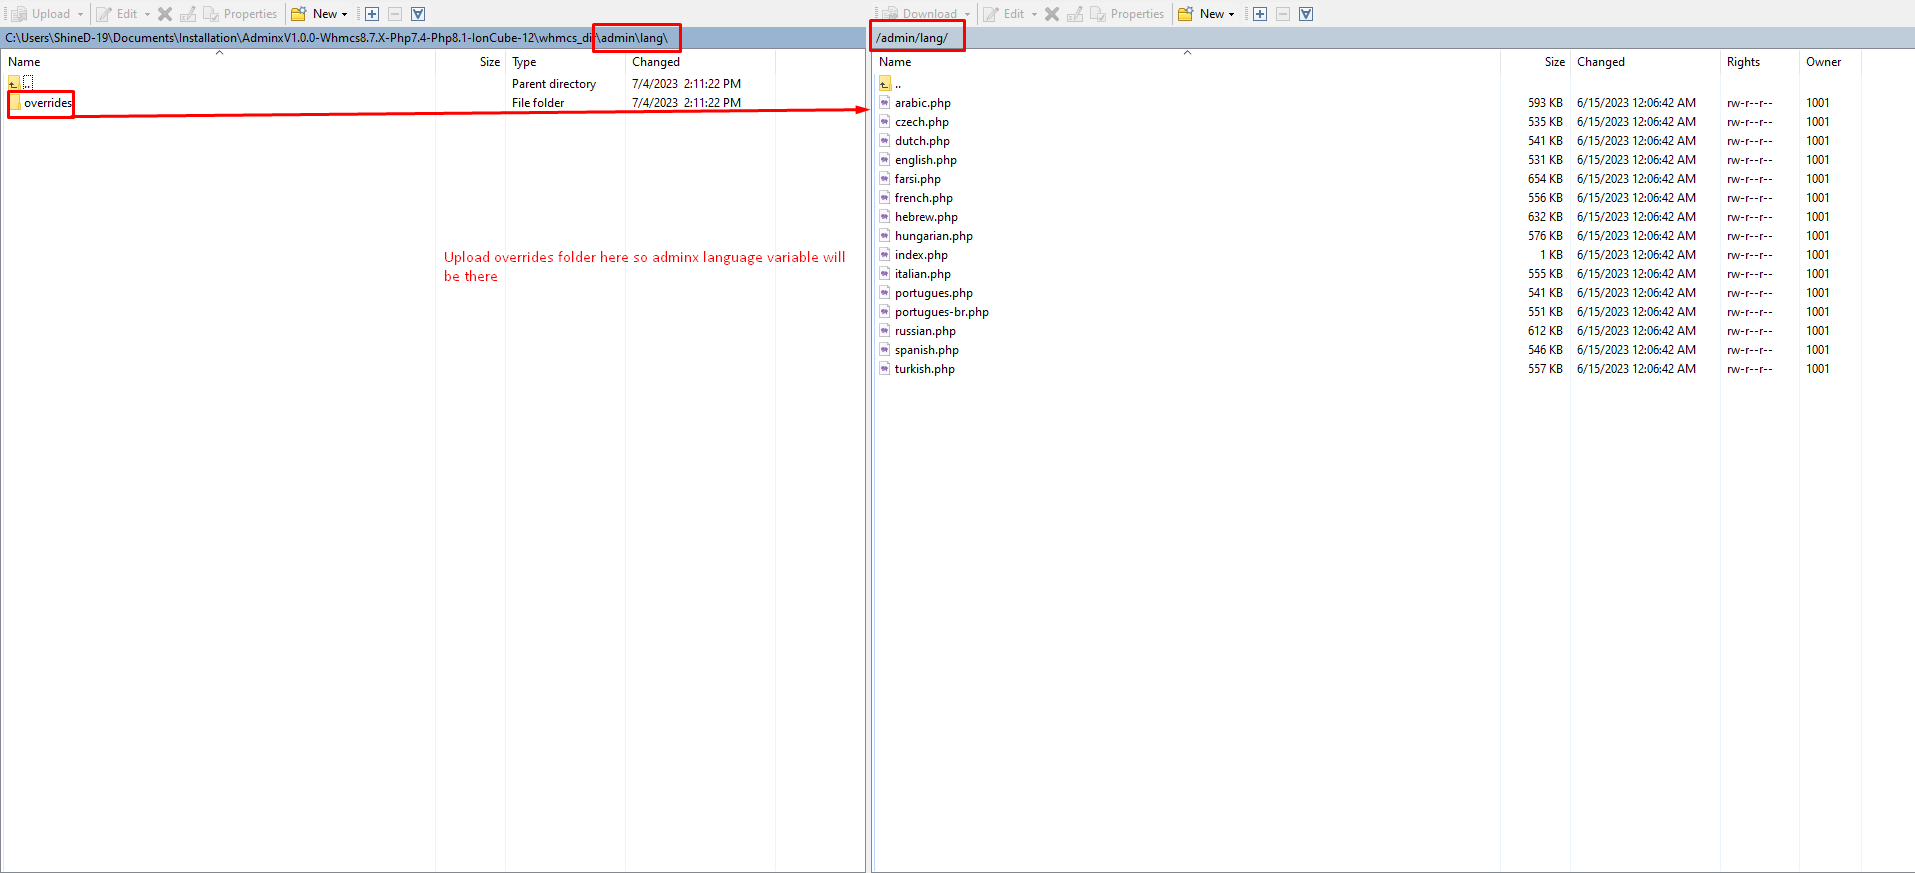
Task: Click the Rename icon in the remote panel toolbar
Action: click(x=1075, y=14)
